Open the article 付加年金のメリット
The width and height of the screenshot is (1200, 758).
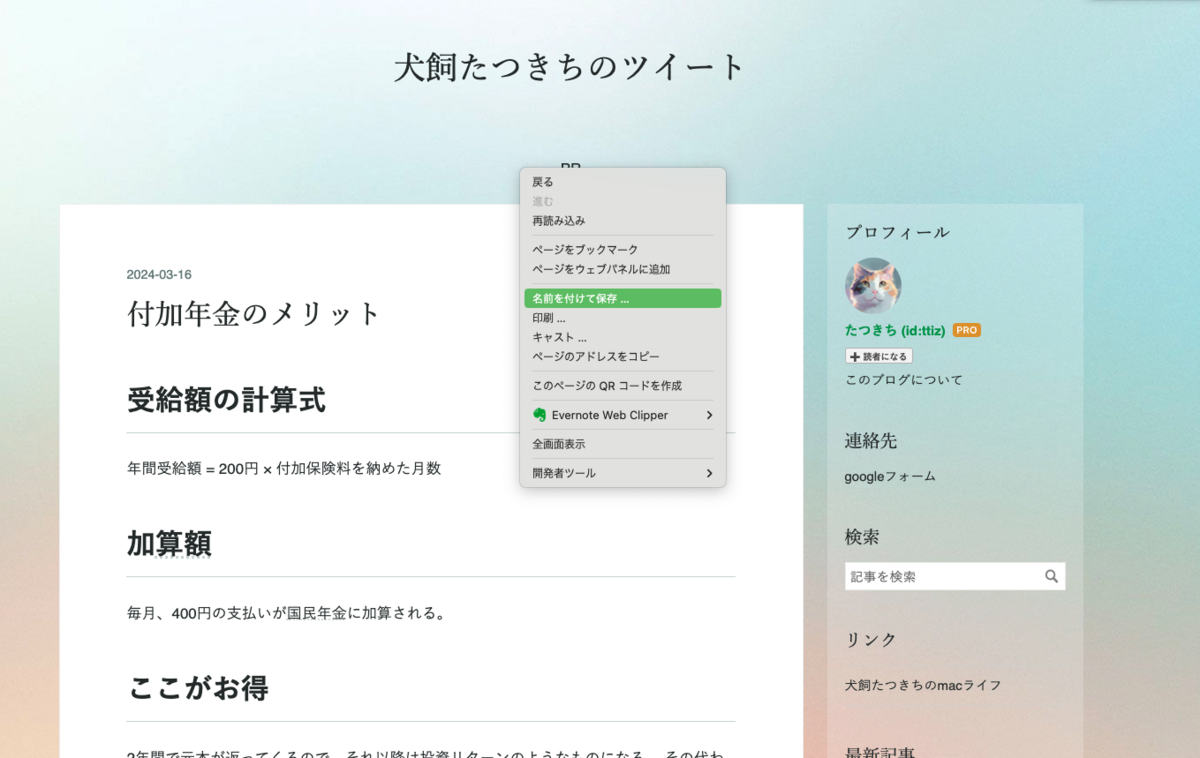pyautogui.click(x=253, y=313)
